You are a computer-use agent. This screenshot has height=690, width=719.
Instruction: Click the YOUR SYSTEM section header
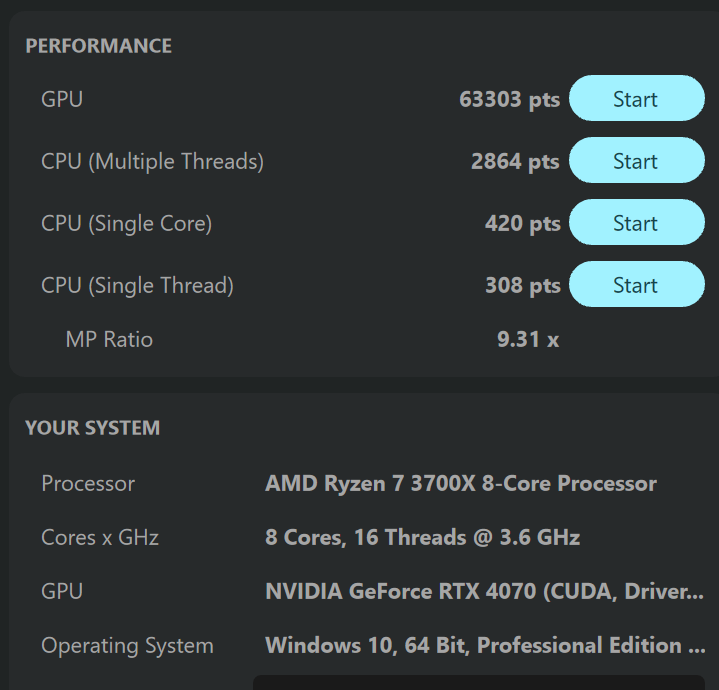[x=92, y=428]
